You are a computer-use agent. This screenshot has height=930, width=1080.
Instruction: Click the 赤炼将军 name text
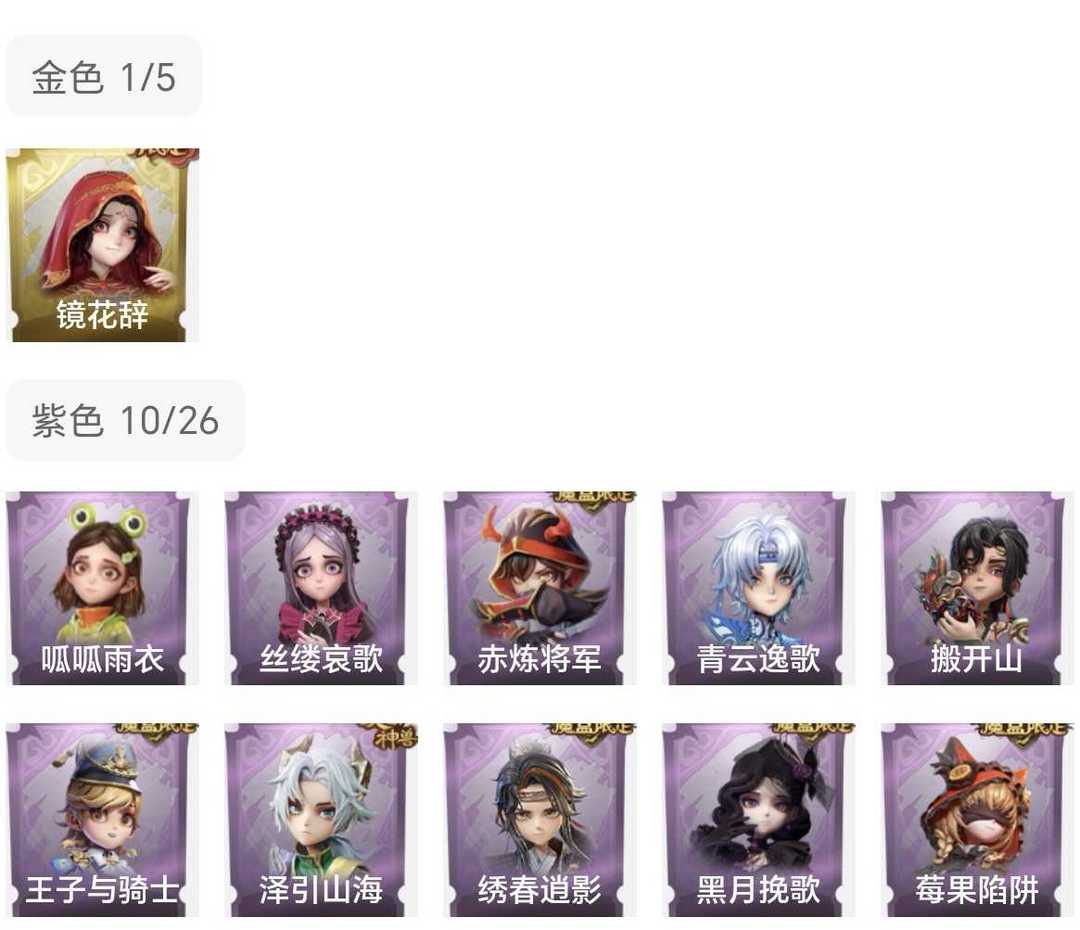click(539, 659)
